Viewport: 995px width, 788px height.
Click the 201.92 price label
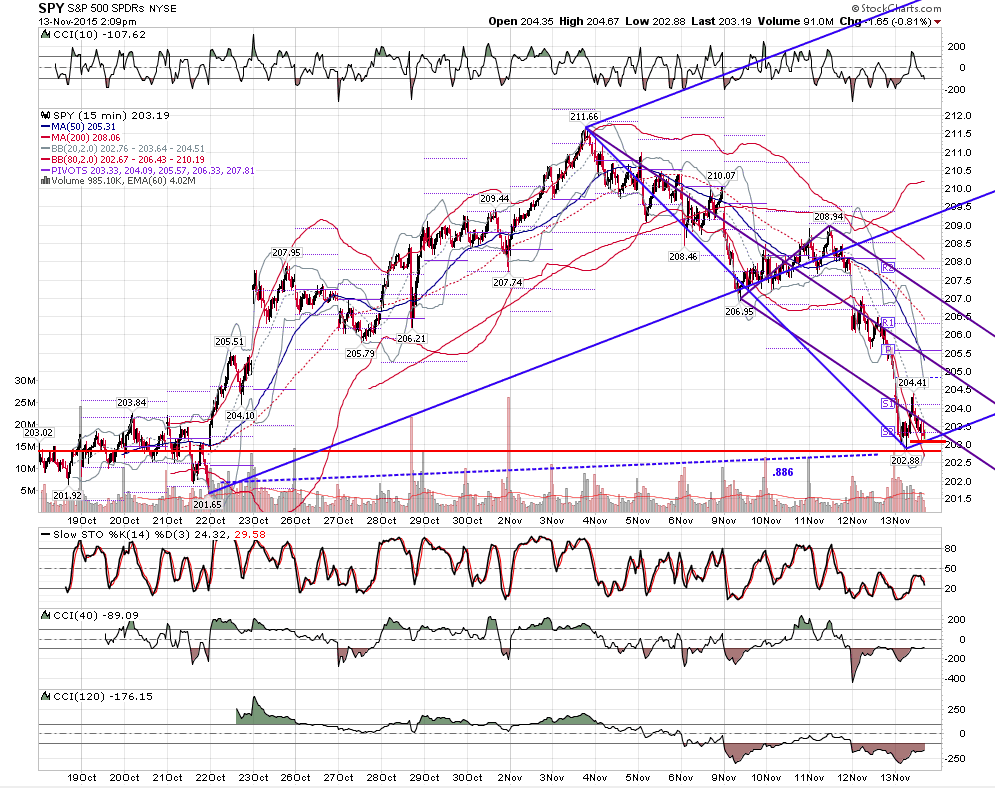pos(67,496)
